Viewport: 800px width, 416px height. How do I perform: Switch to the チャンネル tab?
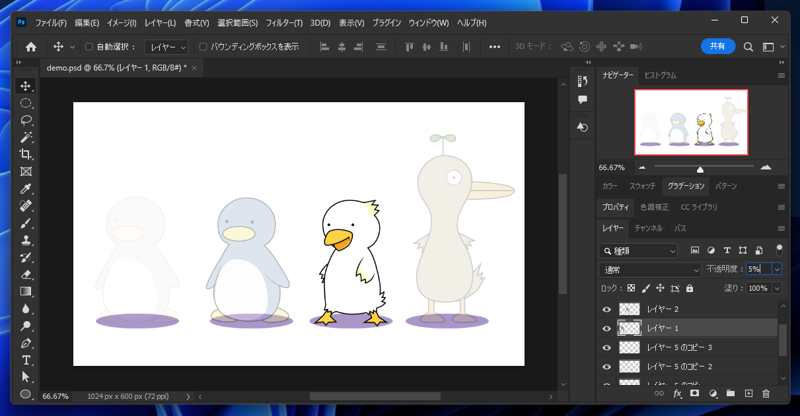[648, 229]
